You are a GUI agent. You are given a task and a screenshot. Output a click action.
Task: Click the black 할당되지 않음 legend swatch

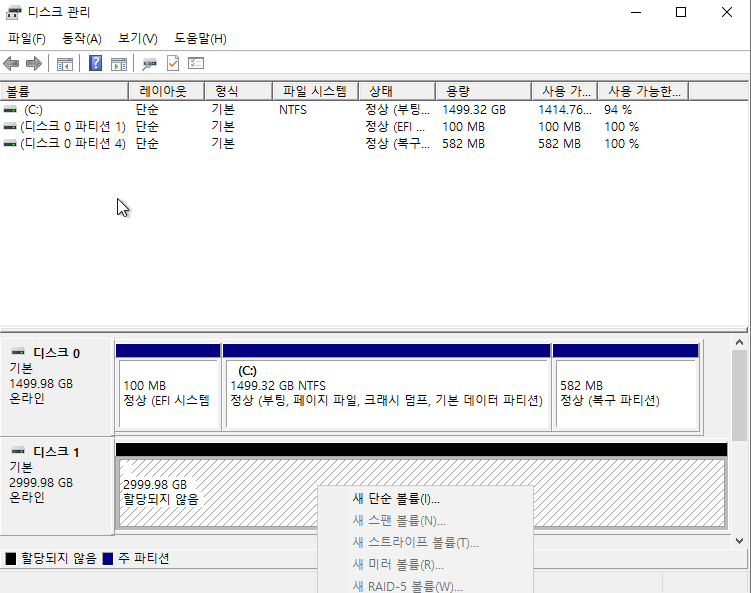click(11, 559)
